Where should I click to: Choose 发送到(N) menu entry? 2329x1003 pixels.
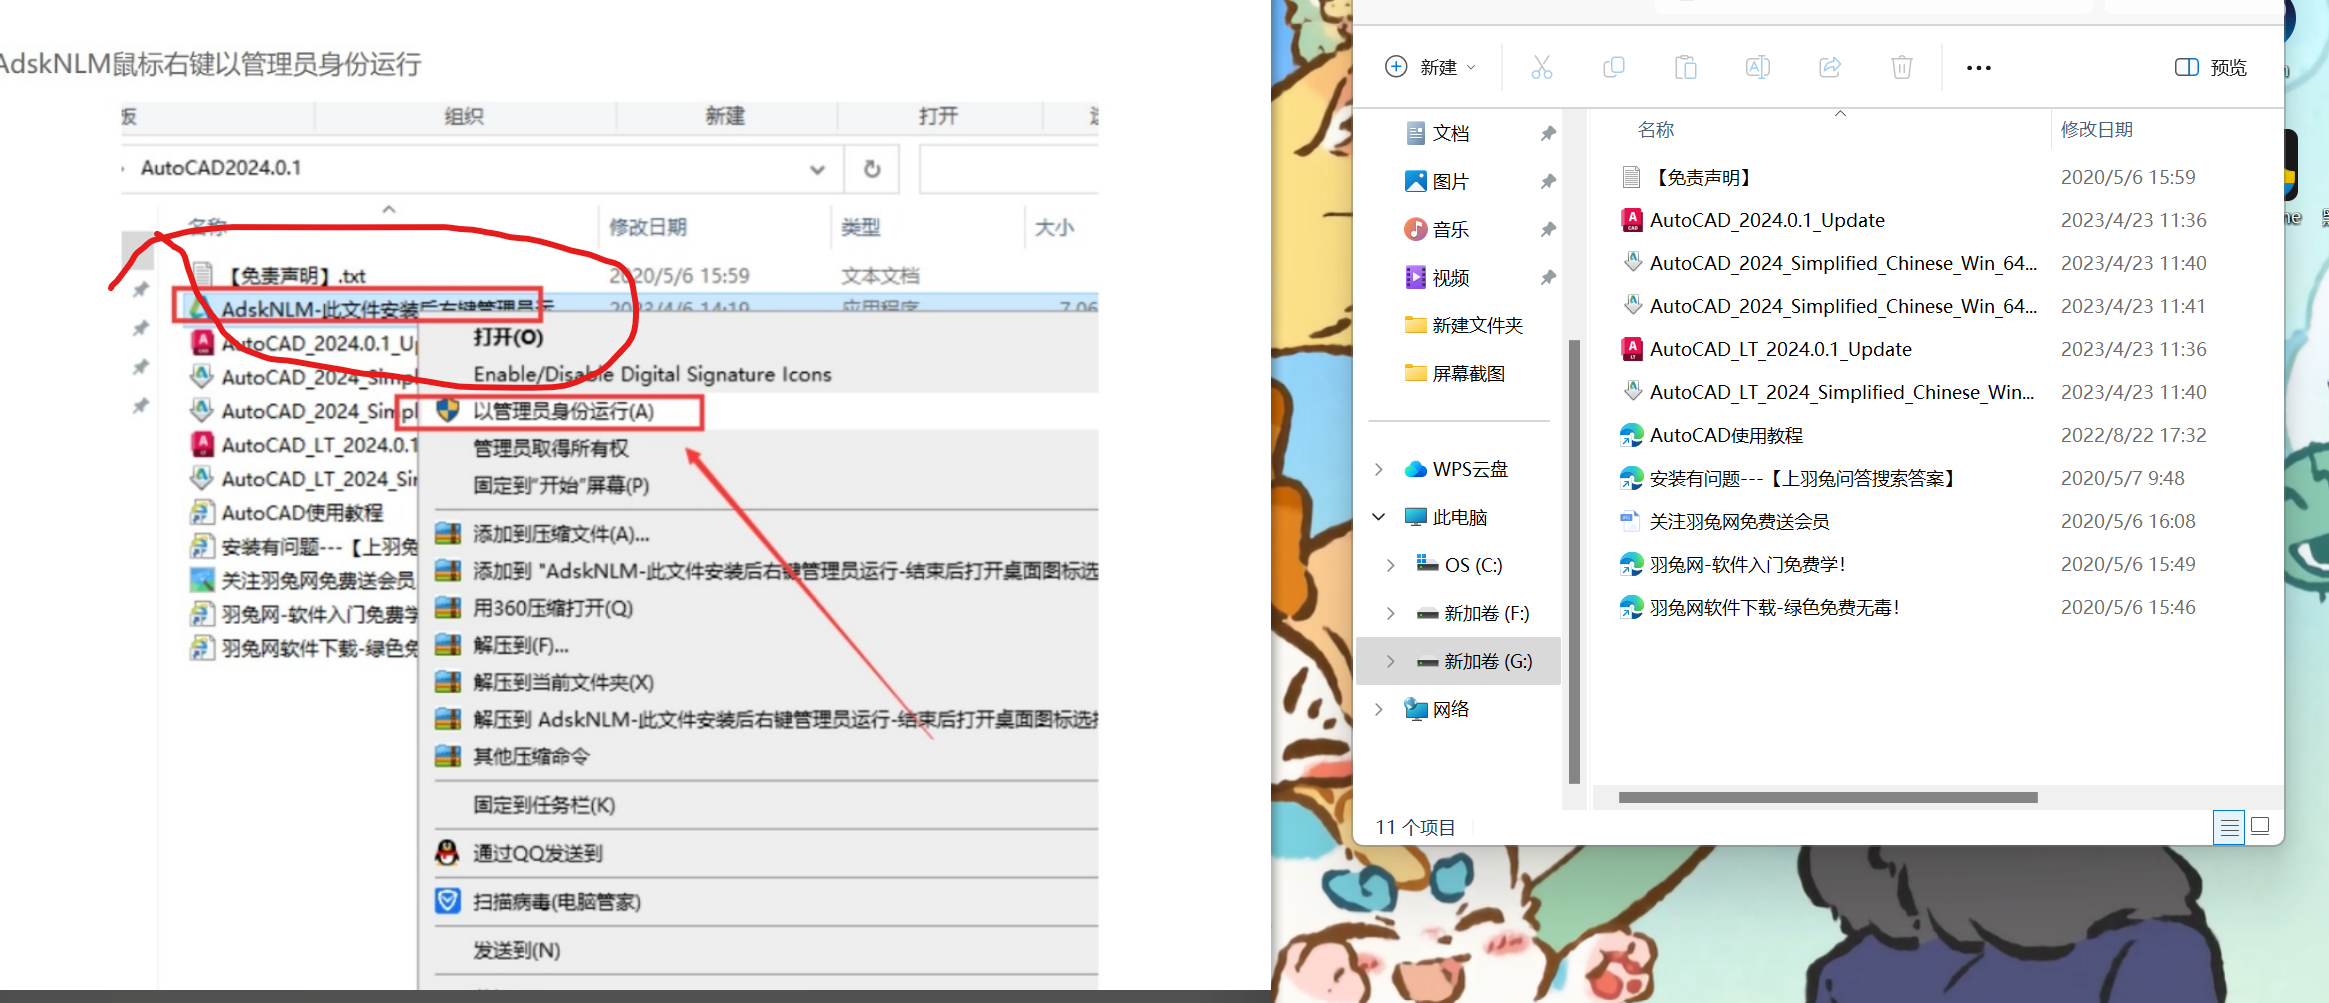(x=516, y=950)
